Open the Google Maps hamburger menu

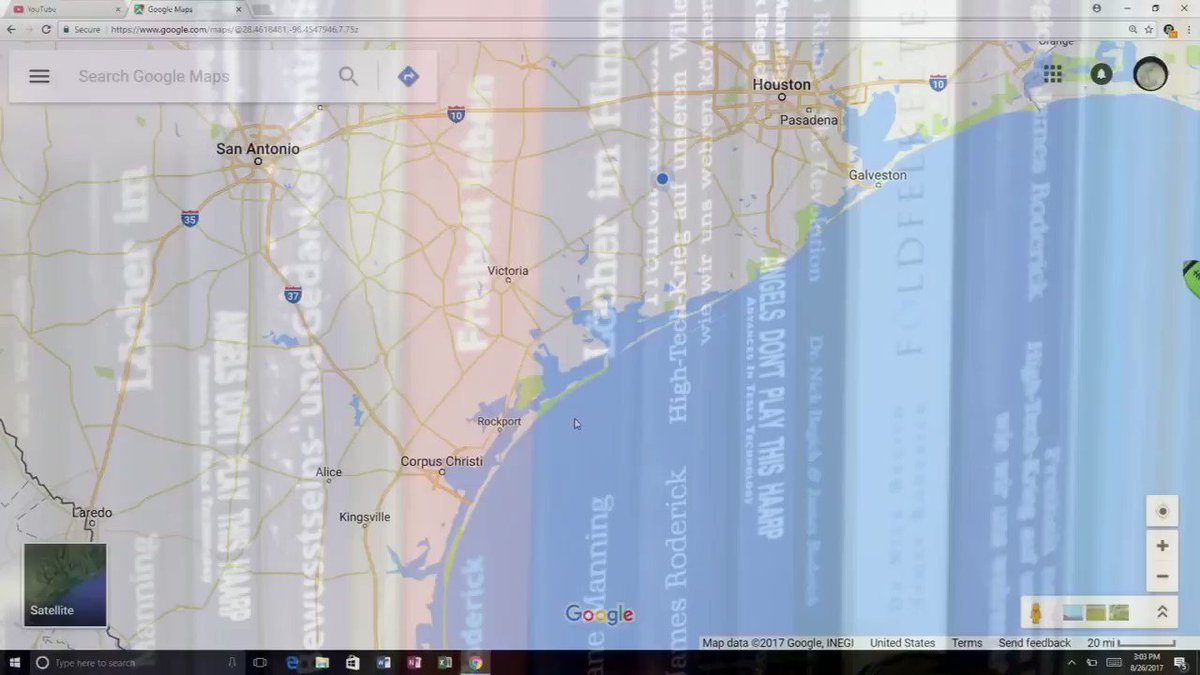pyautogui.click(x=39, y=76)
